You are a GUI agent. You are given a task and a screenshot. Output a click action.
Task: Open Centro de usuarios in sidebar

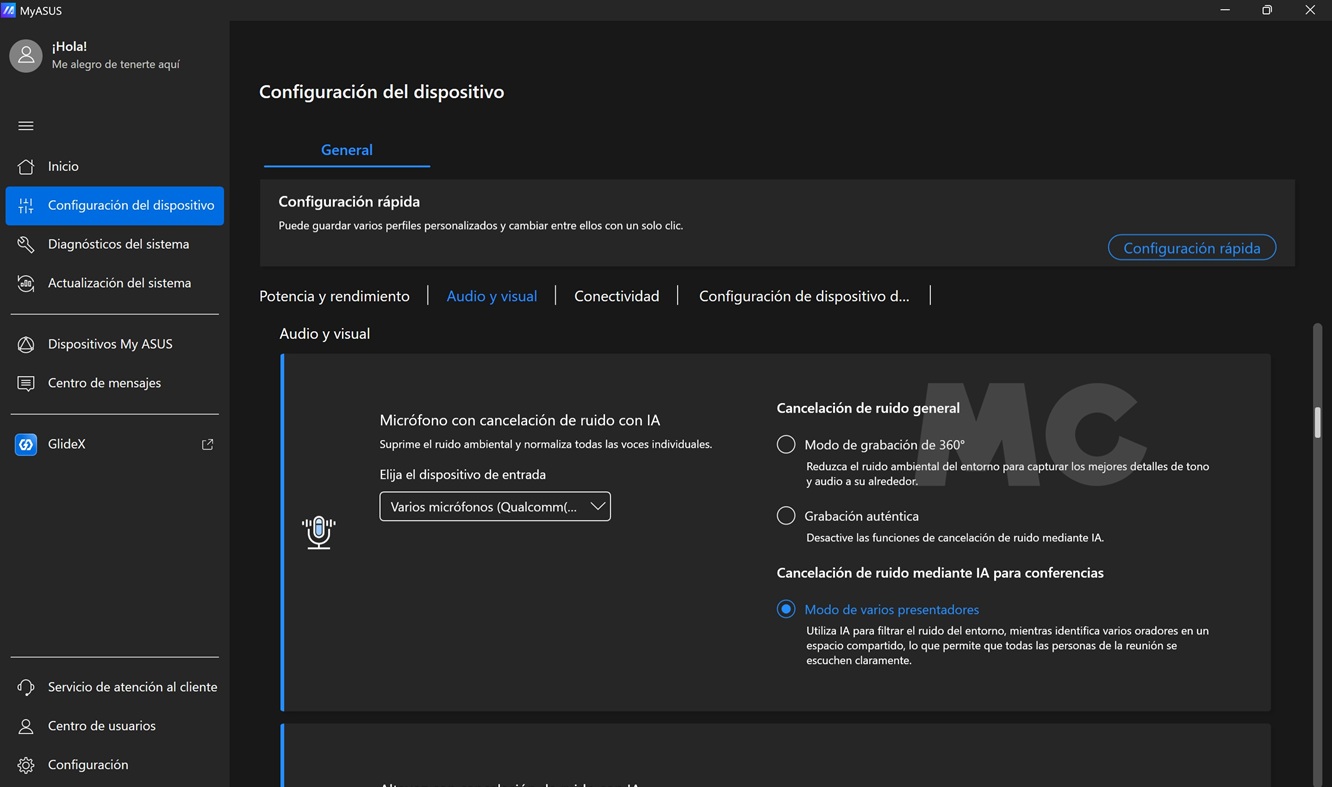[102, 726]
